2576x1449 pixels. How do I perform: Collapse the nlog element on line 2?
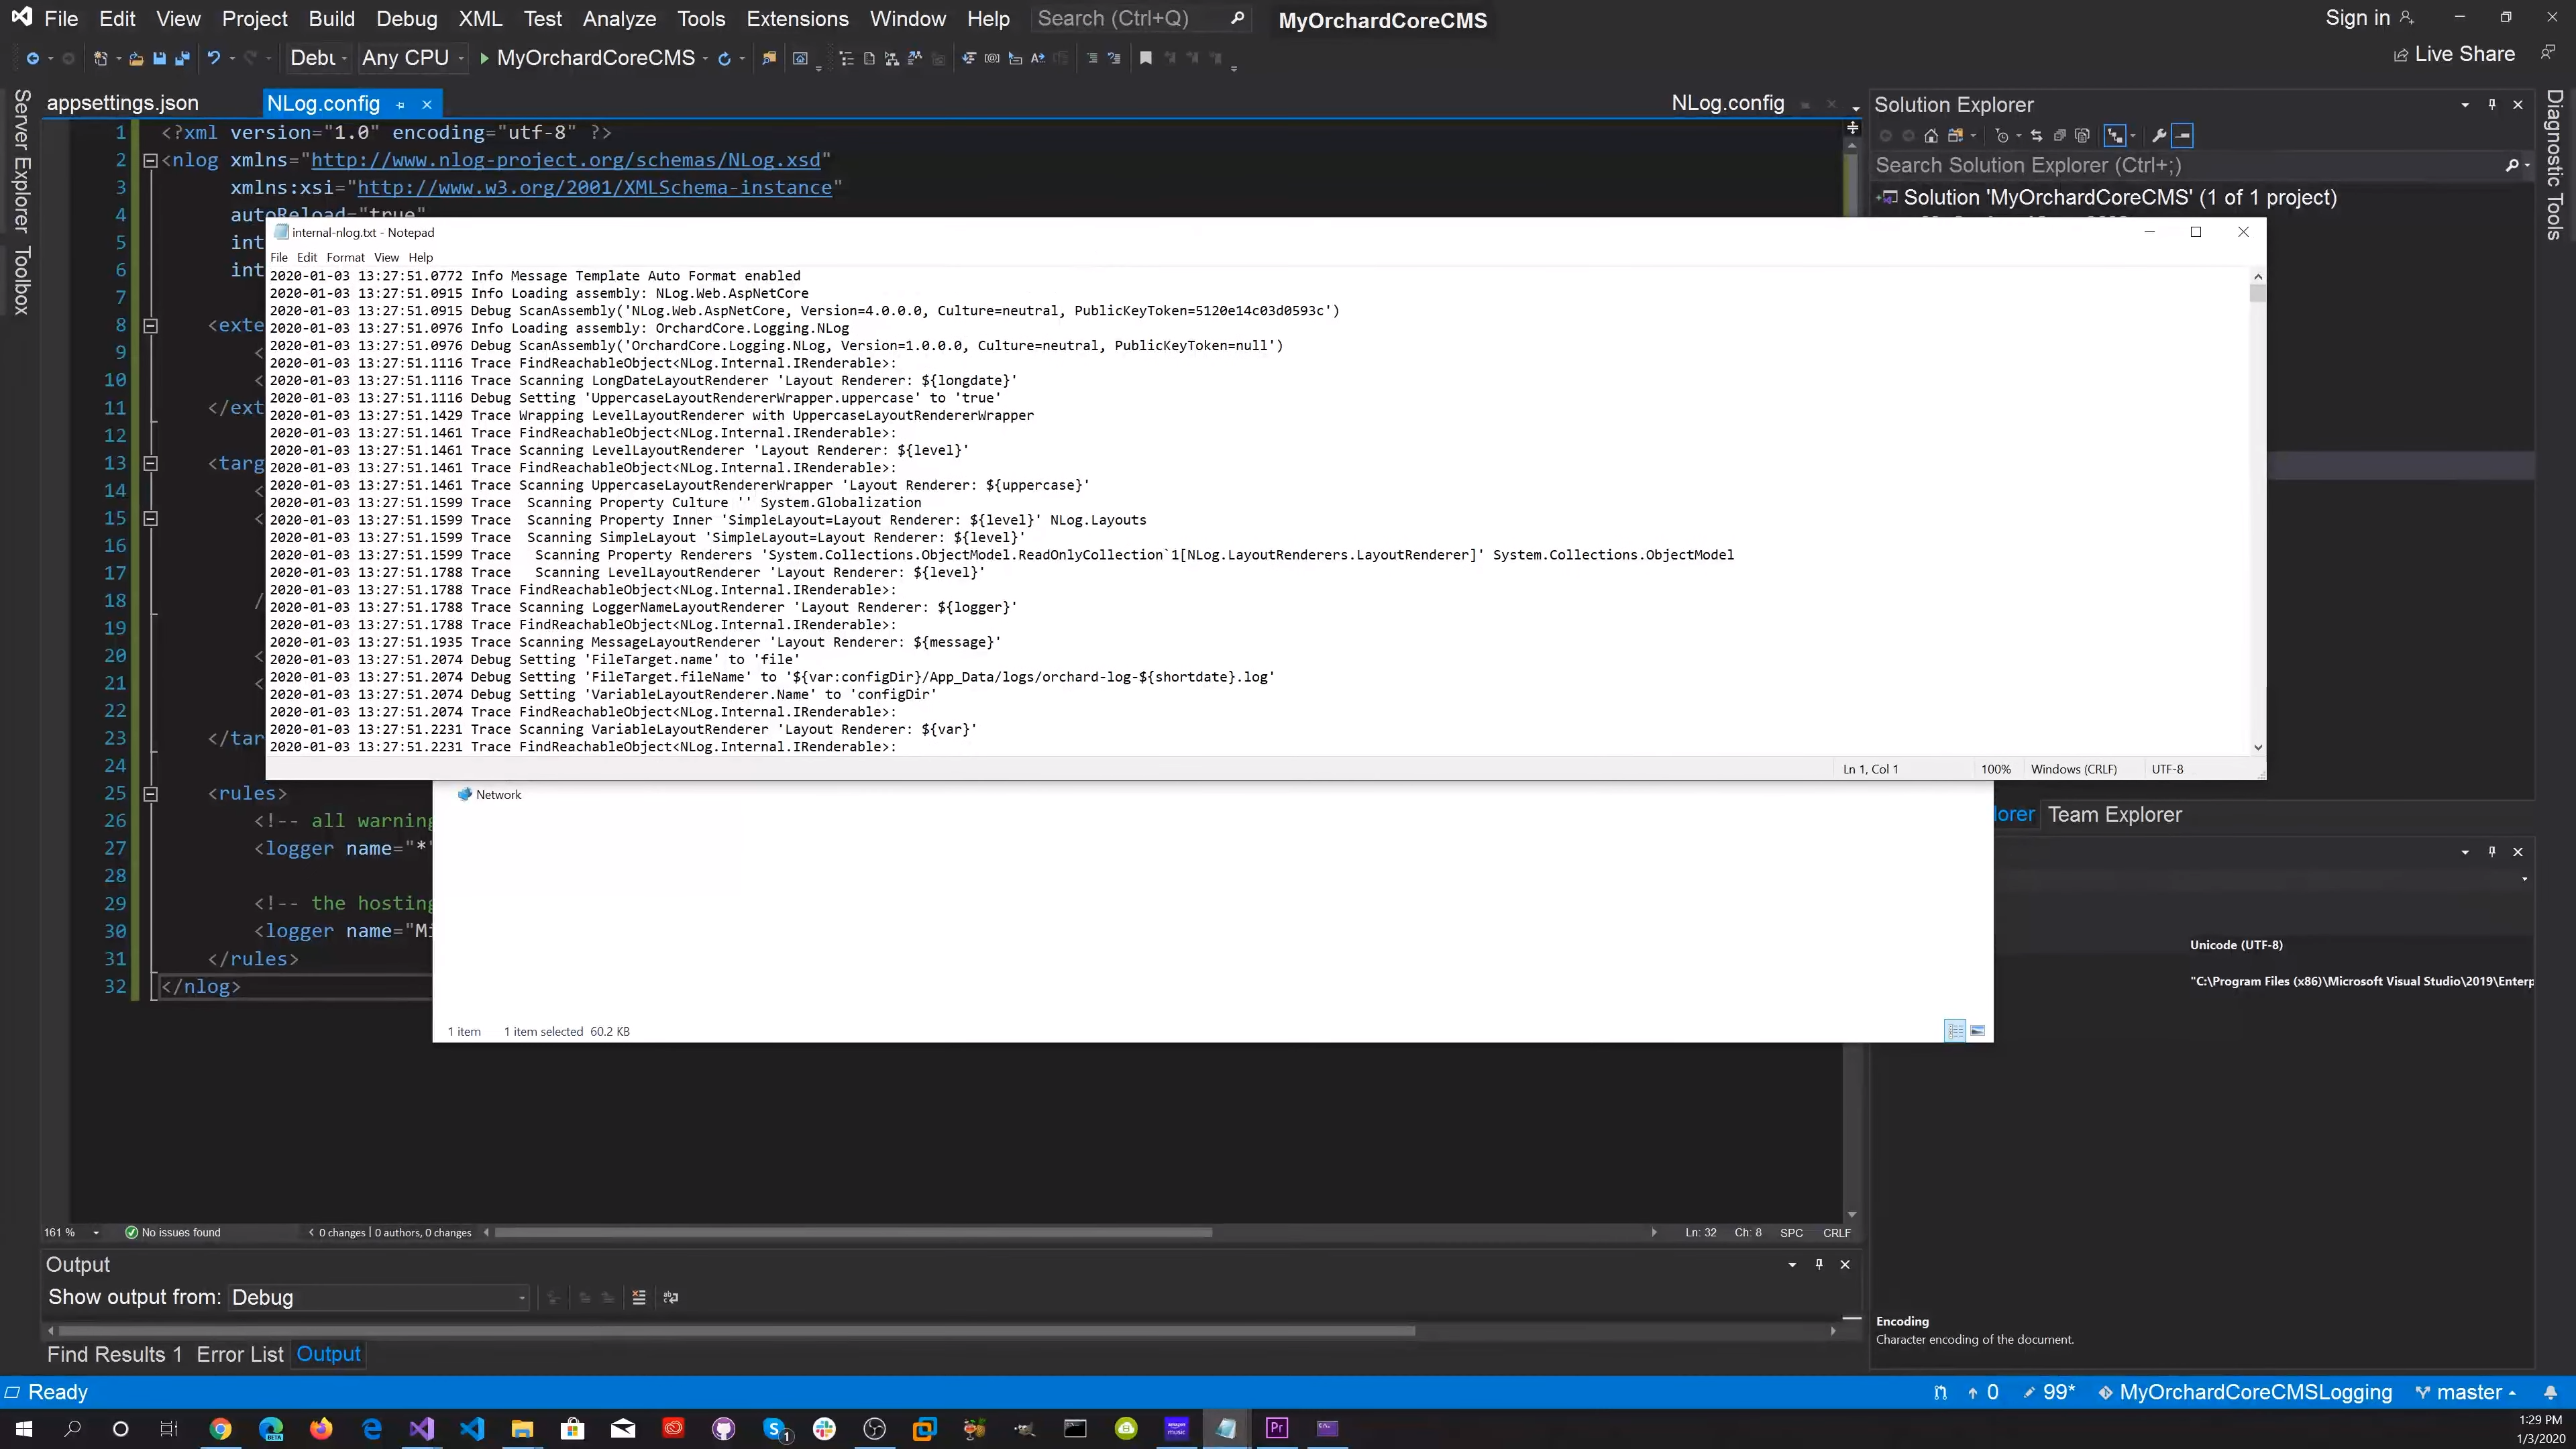tap(150, 160)
